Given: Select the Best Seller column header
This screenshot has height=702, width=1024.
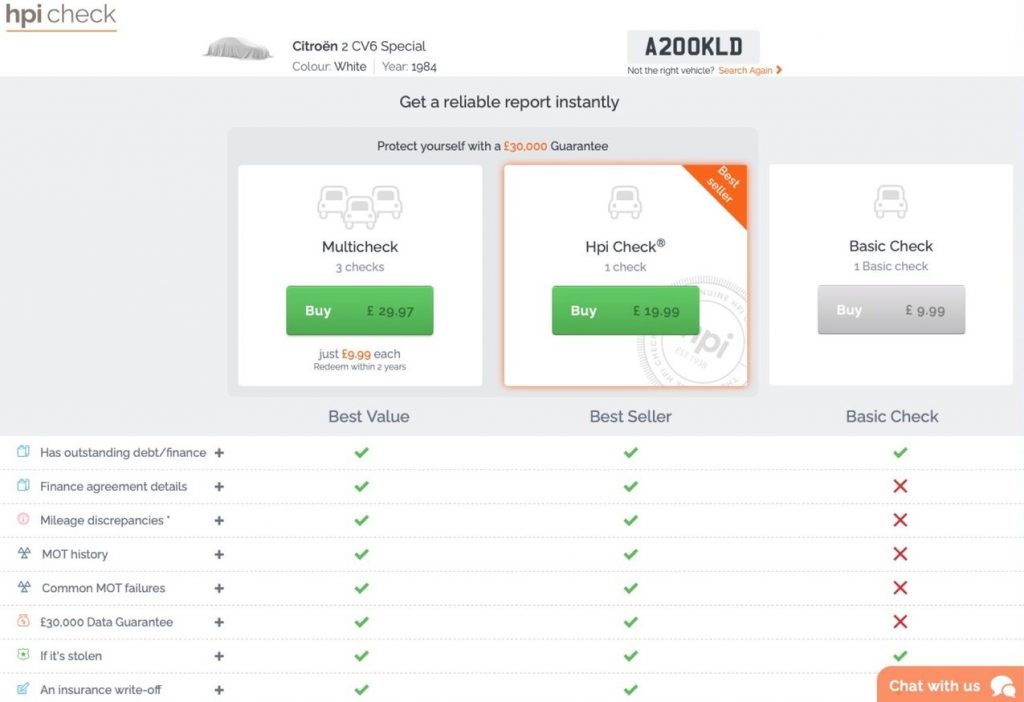Looking at the screenshot, I should 630,416.
